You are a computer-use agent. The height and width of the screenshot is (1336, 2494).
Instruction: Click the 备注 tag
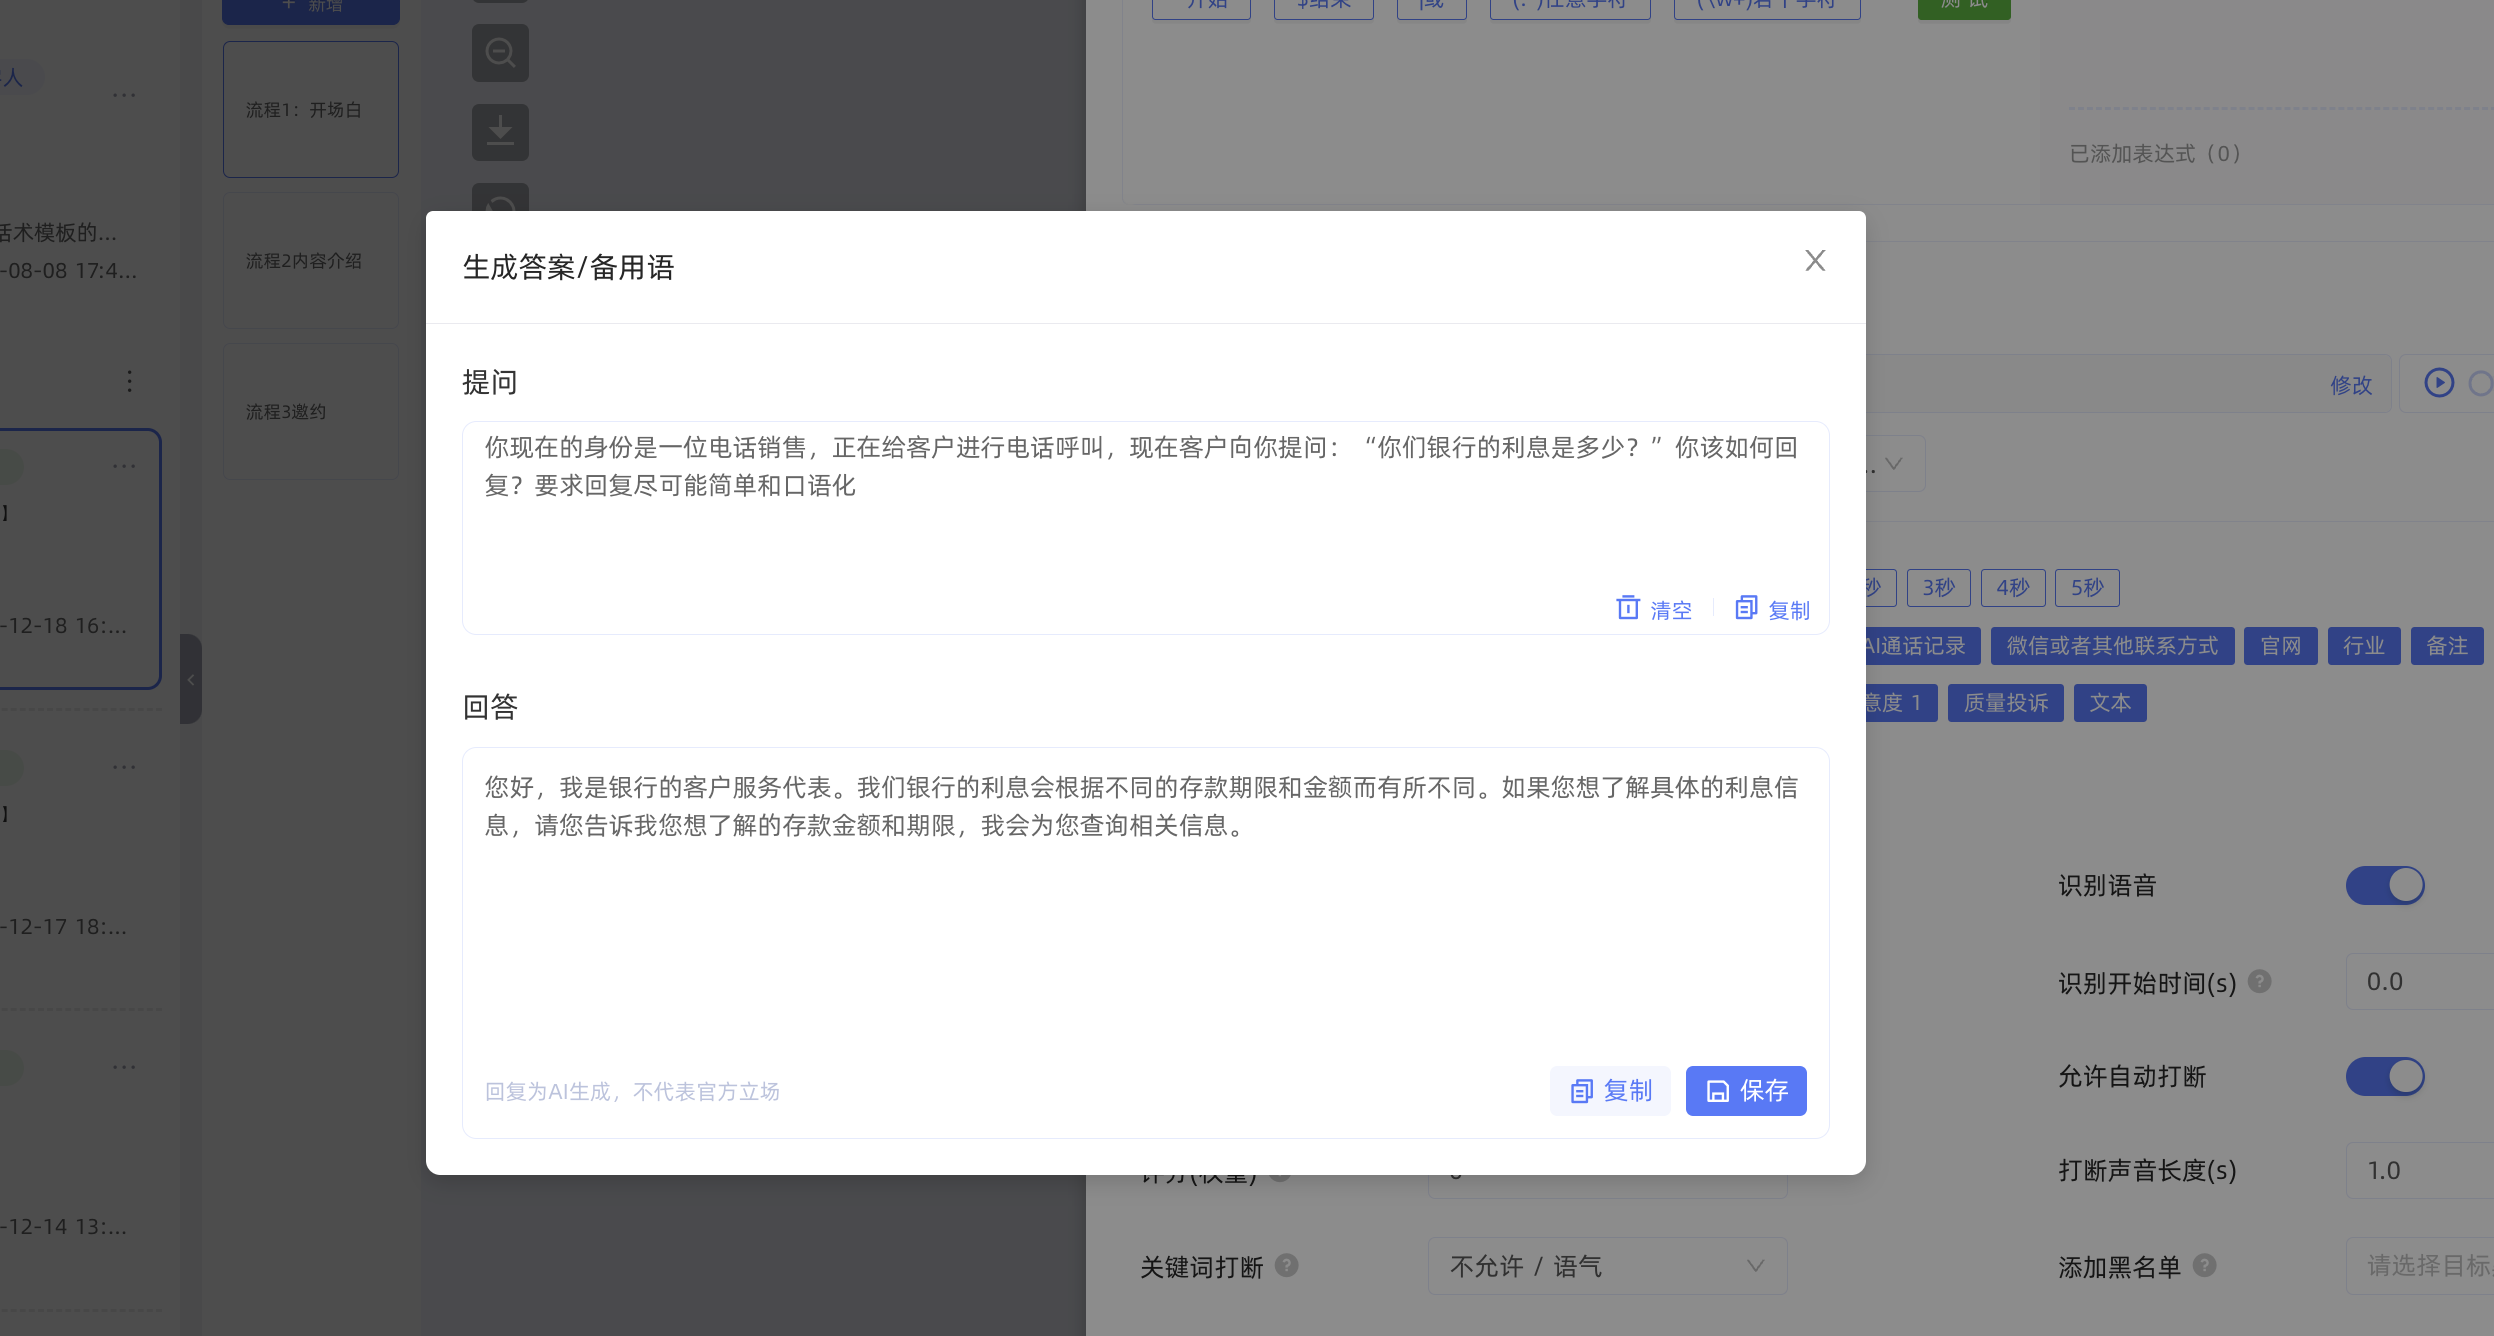[2447, 646]
